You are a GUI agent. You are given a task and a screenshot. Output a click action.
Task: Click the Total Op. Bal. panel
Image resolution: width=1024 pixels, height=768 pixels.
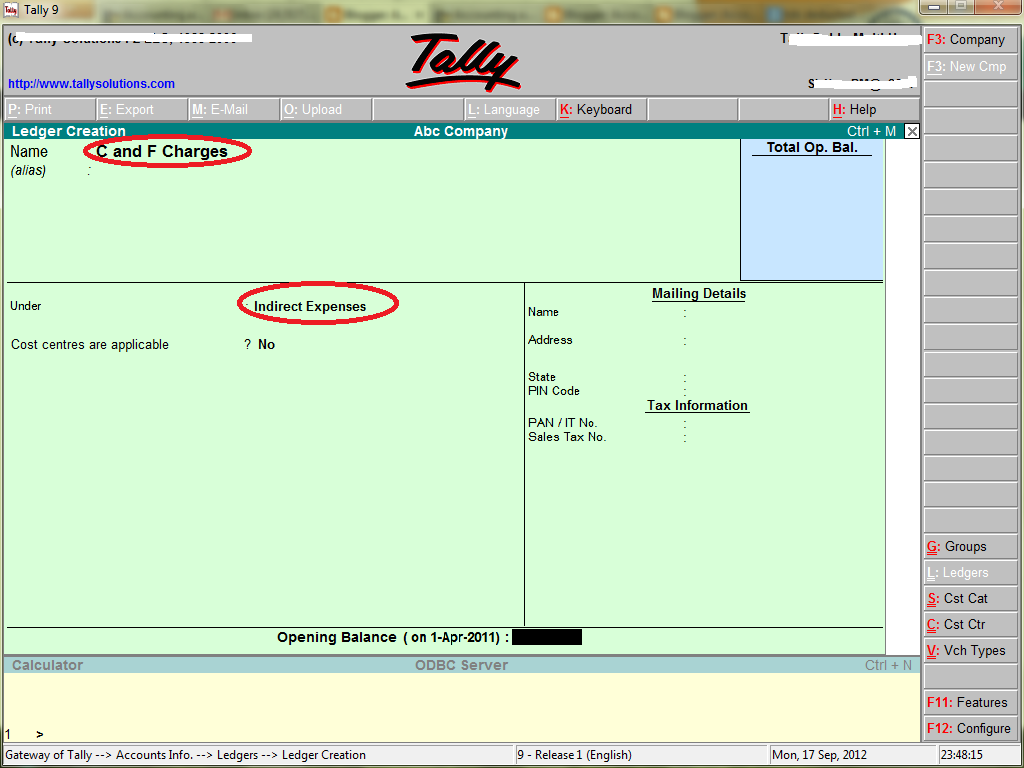click(x=810, y=210)
